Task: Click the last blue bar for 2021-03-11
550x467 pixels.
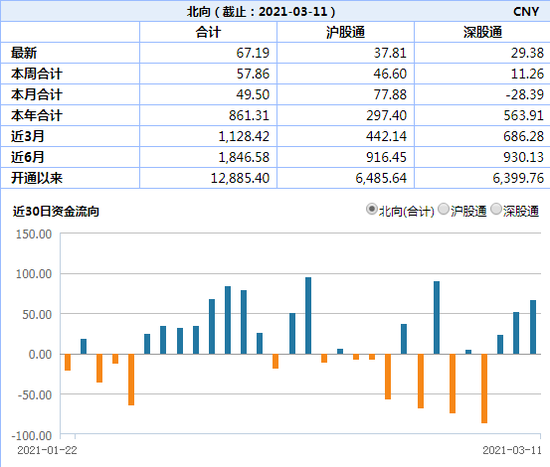Action: [533, 327]
